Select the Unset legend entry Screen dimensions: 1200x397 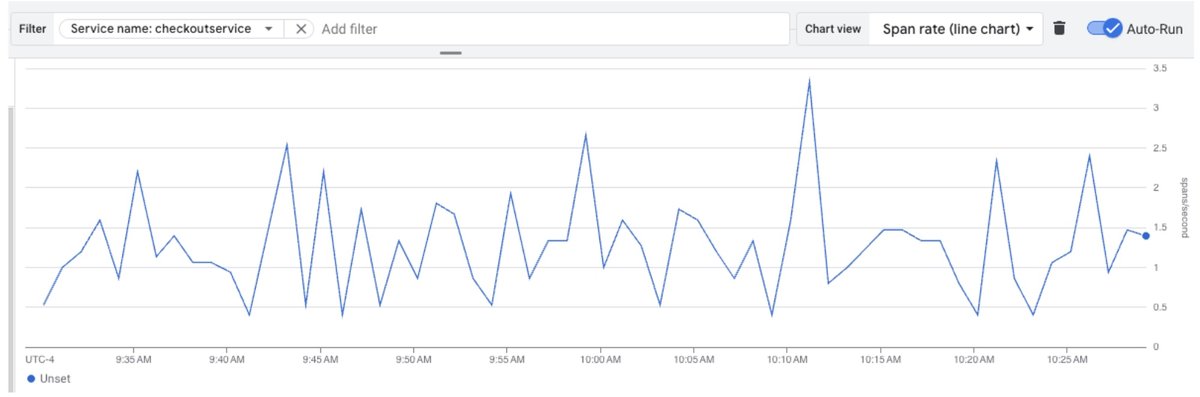coord(49,379)
